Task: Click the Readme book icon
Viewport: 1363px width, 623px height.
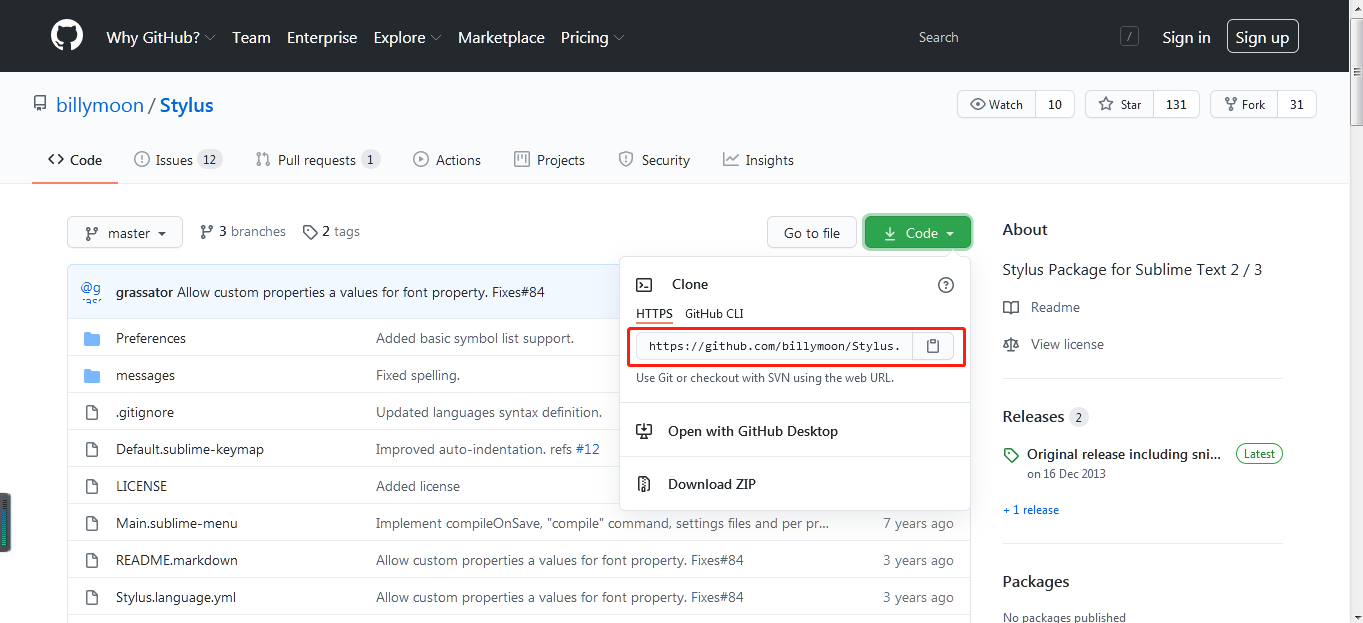Action: [1011, 308]
